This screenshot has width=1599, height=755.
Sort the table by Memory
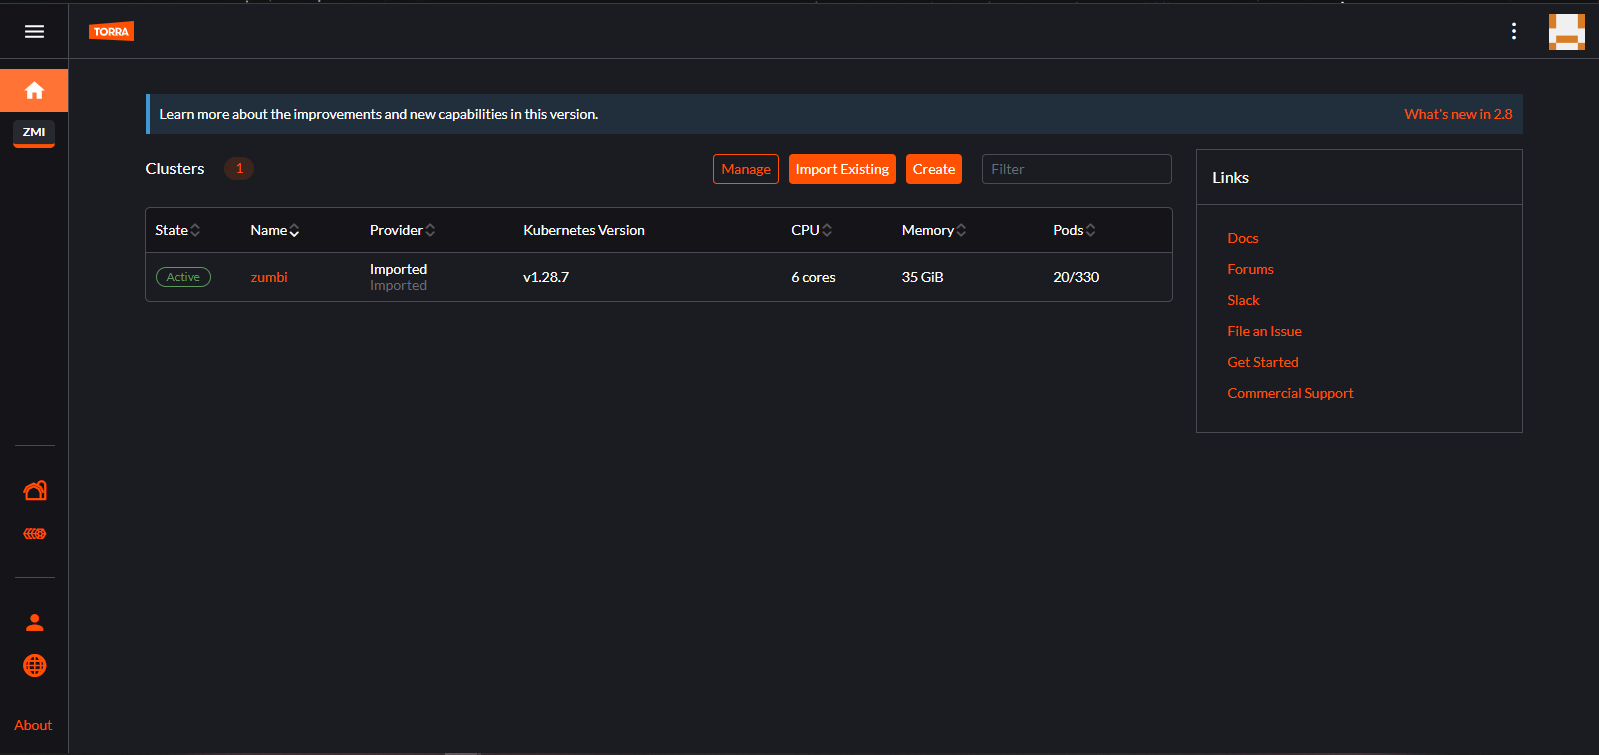(x=933, y=230)
